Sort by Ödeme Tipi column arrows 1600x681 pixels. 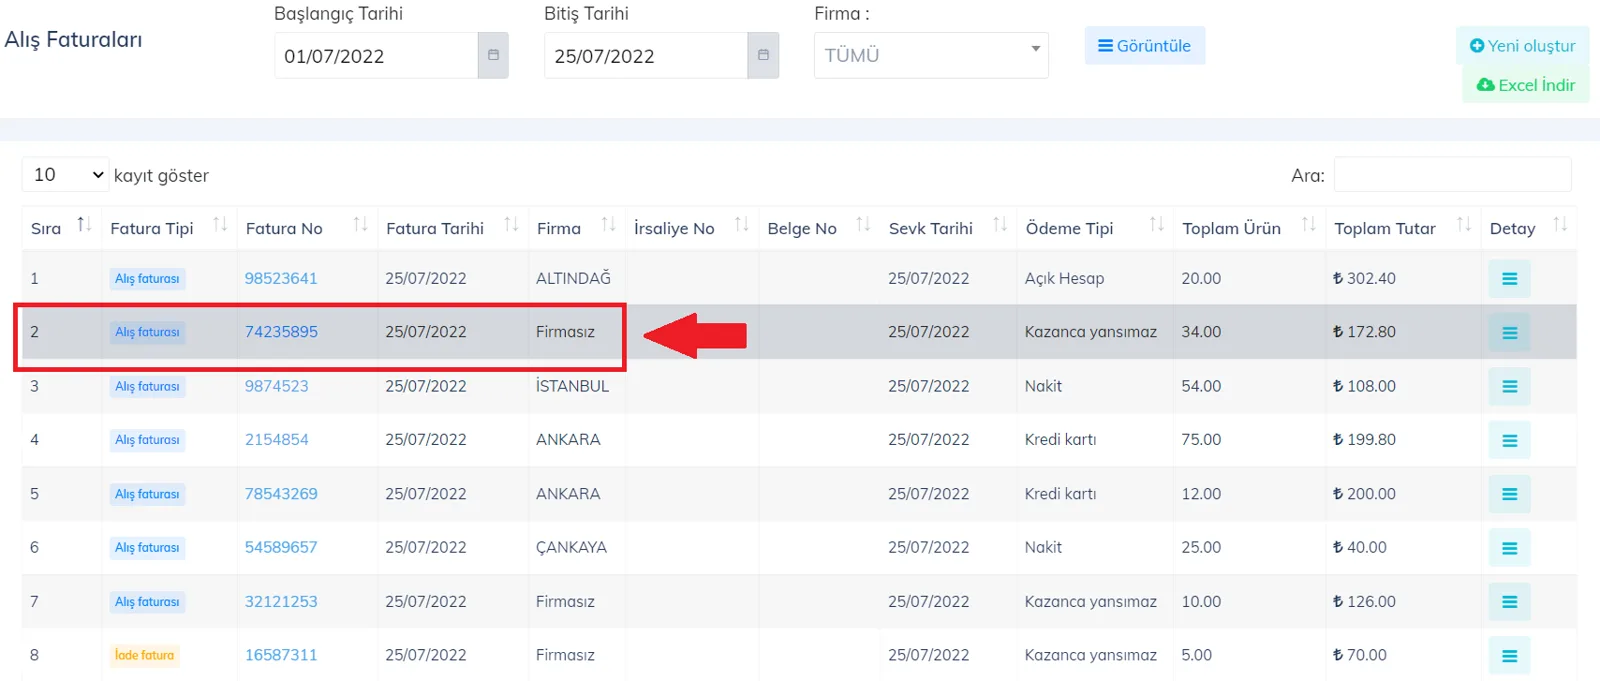click(x=1157, y=225)
